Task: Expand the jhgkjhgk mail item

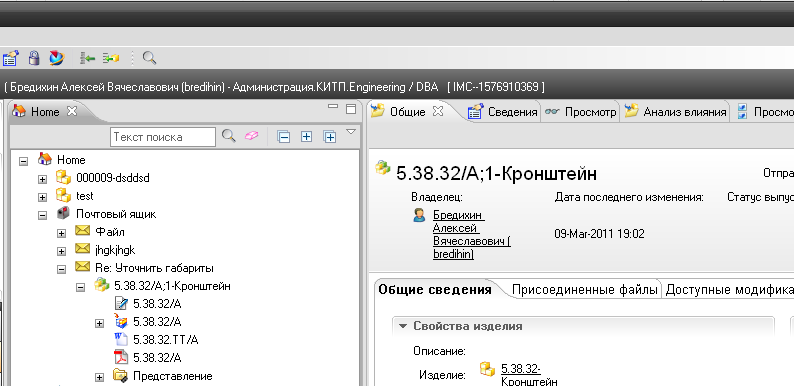Action: (x=61, y=251)
